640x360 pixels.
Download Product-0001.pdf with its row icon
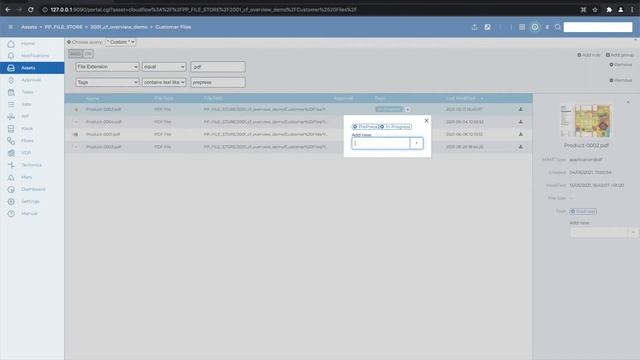tap(520, 134)
